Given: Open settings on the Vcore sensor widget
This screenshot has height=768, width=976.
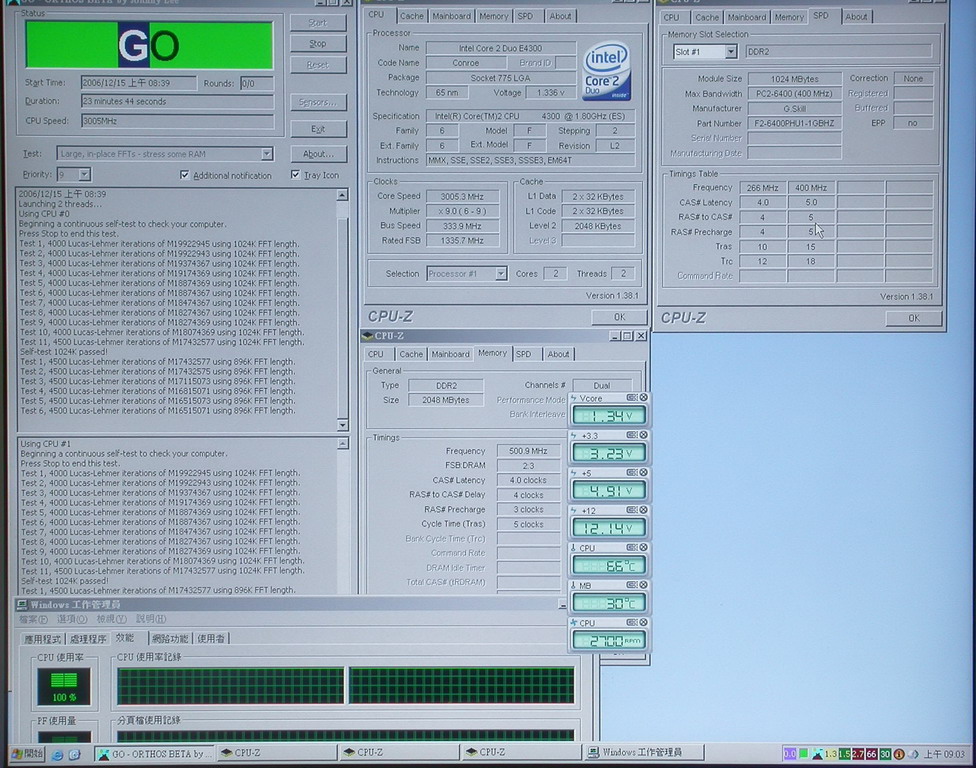Looking at the screenshot, I should click(632, 398).
